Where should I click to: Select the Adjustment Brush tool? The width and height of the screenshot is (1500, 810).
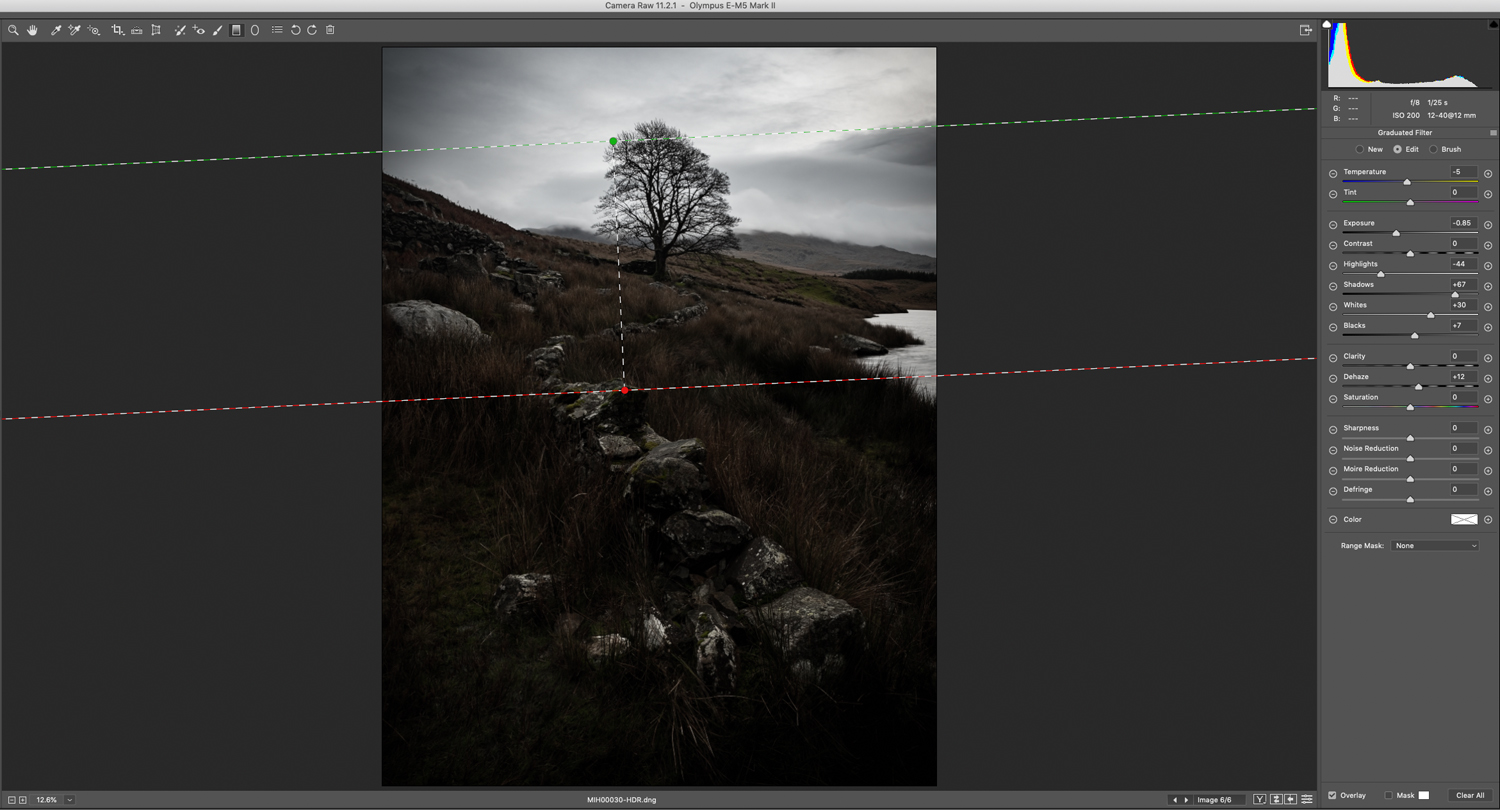pyautogui.click(x=218, y=30)
